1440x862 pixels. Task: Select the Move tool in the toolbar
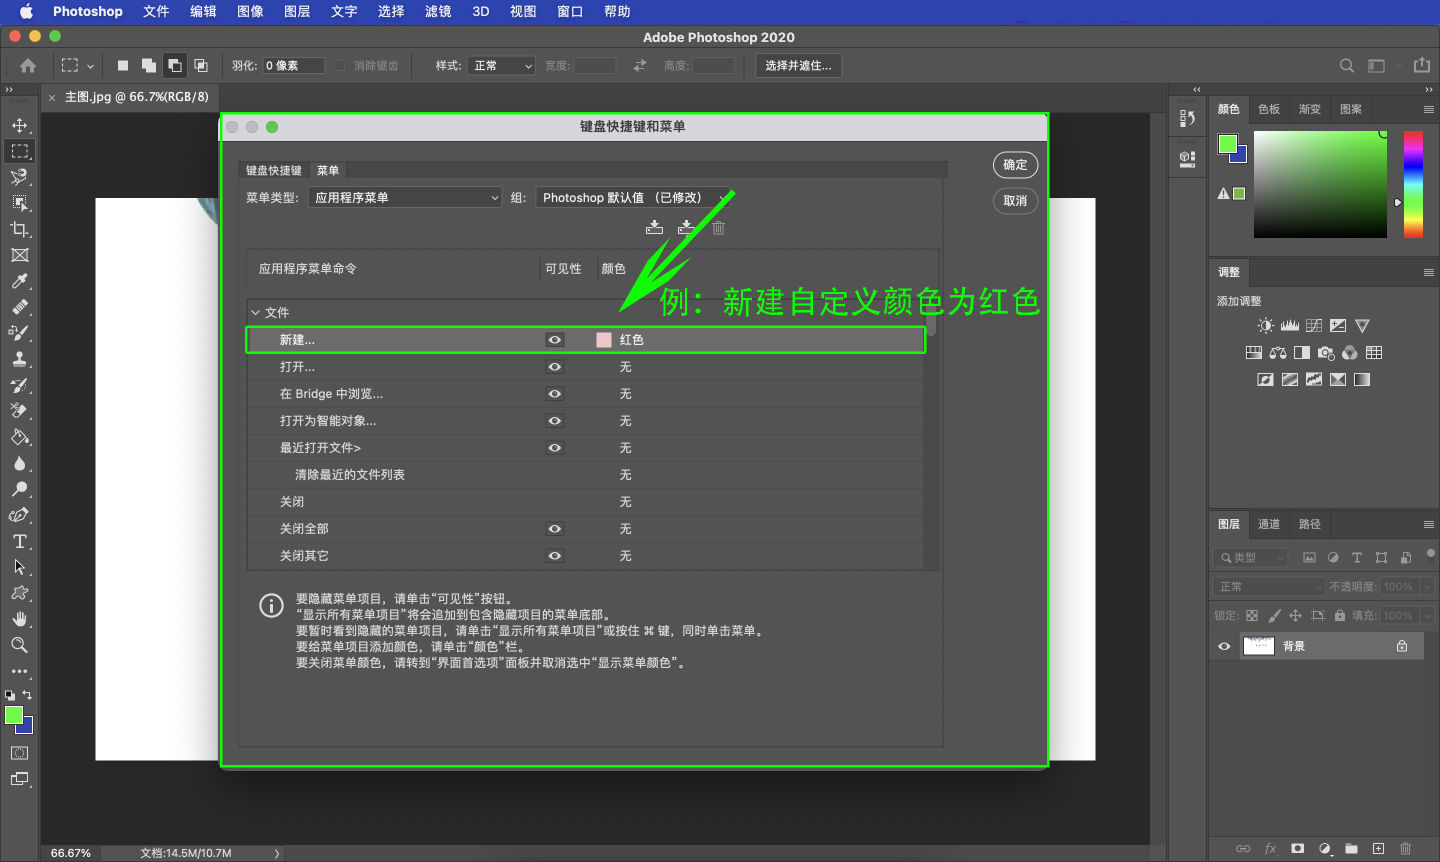pos(20,125)
